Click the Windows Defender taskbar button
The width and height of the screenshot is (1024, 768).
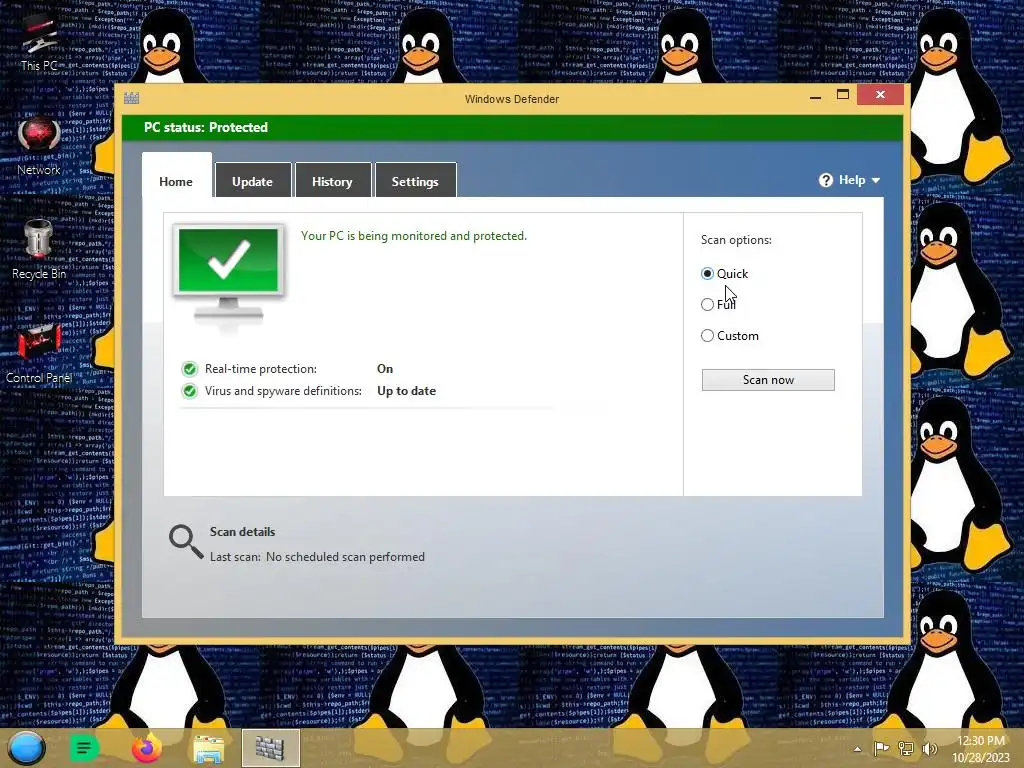270,748
